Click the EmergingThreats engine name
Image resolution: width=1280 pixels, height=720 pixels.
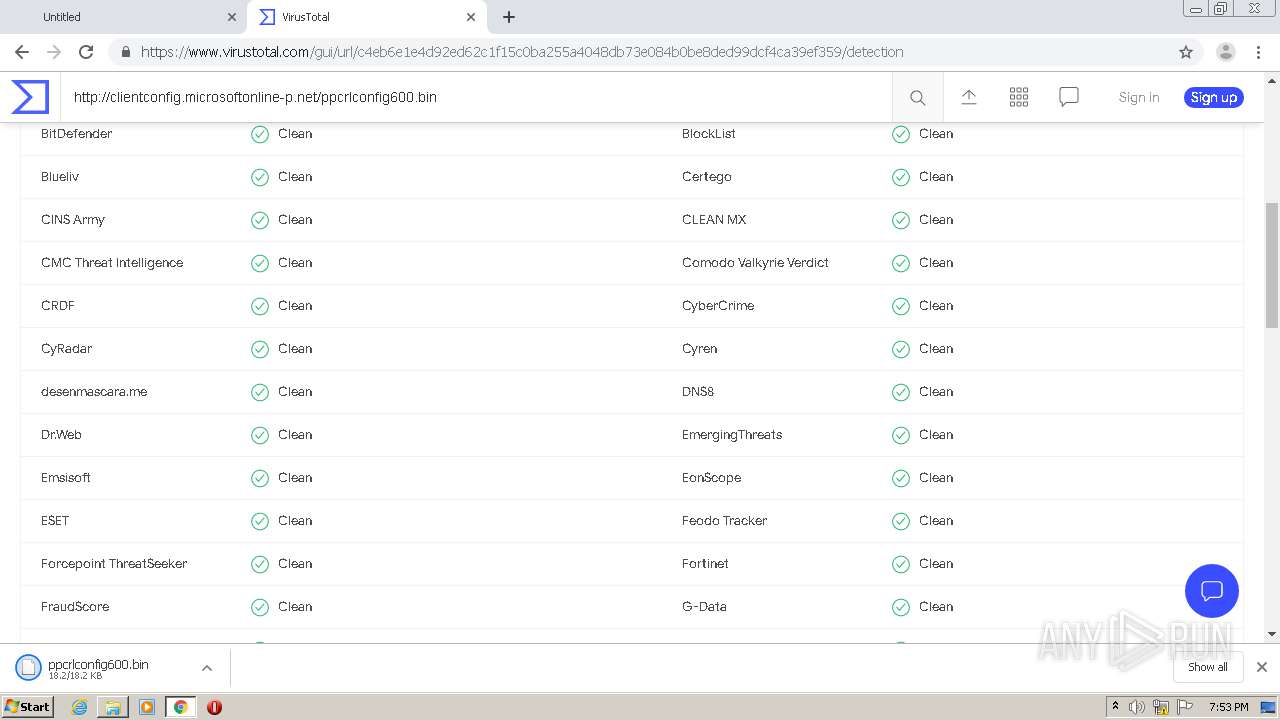click(732, 435)
